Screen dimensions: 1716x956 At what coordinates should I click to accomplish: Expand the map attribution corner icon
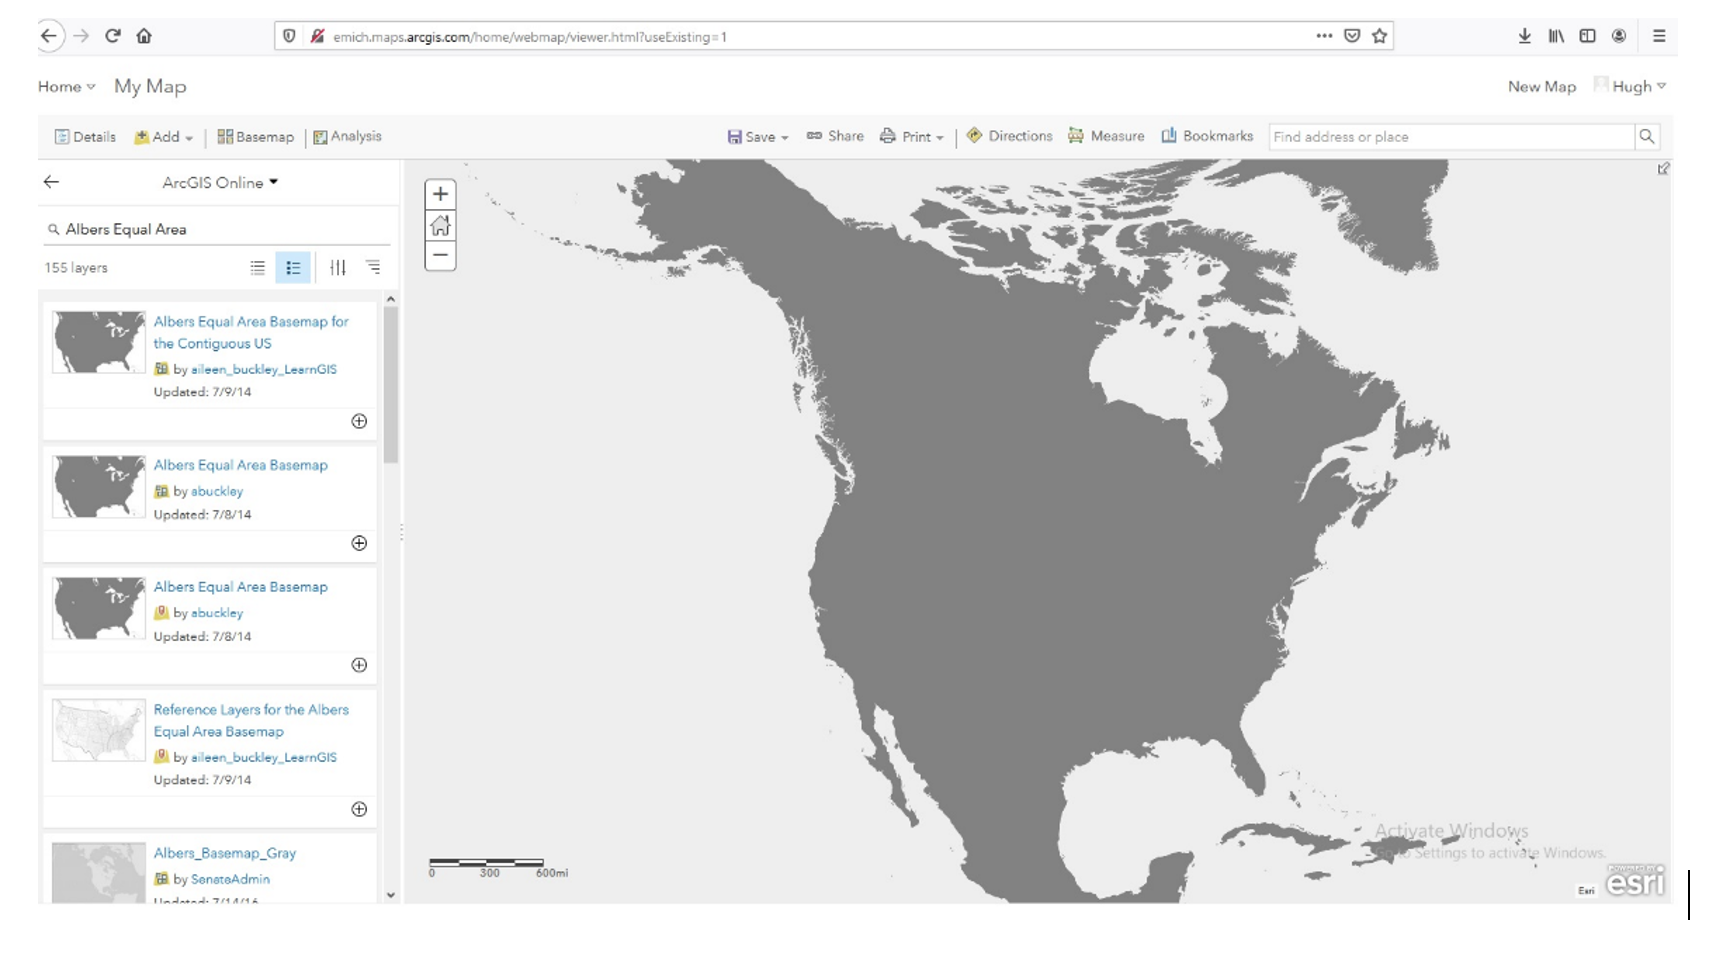1663,169
